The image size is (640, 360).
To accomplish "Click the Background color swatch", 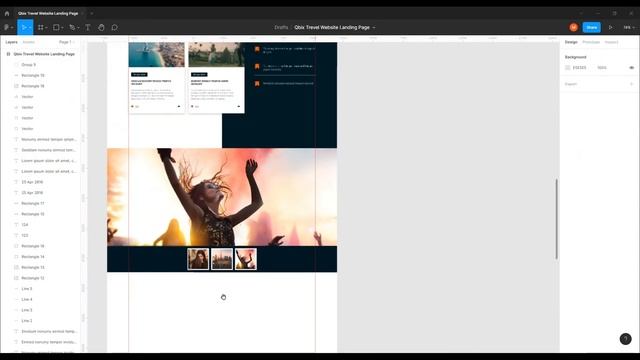I will tap(568, 68).
